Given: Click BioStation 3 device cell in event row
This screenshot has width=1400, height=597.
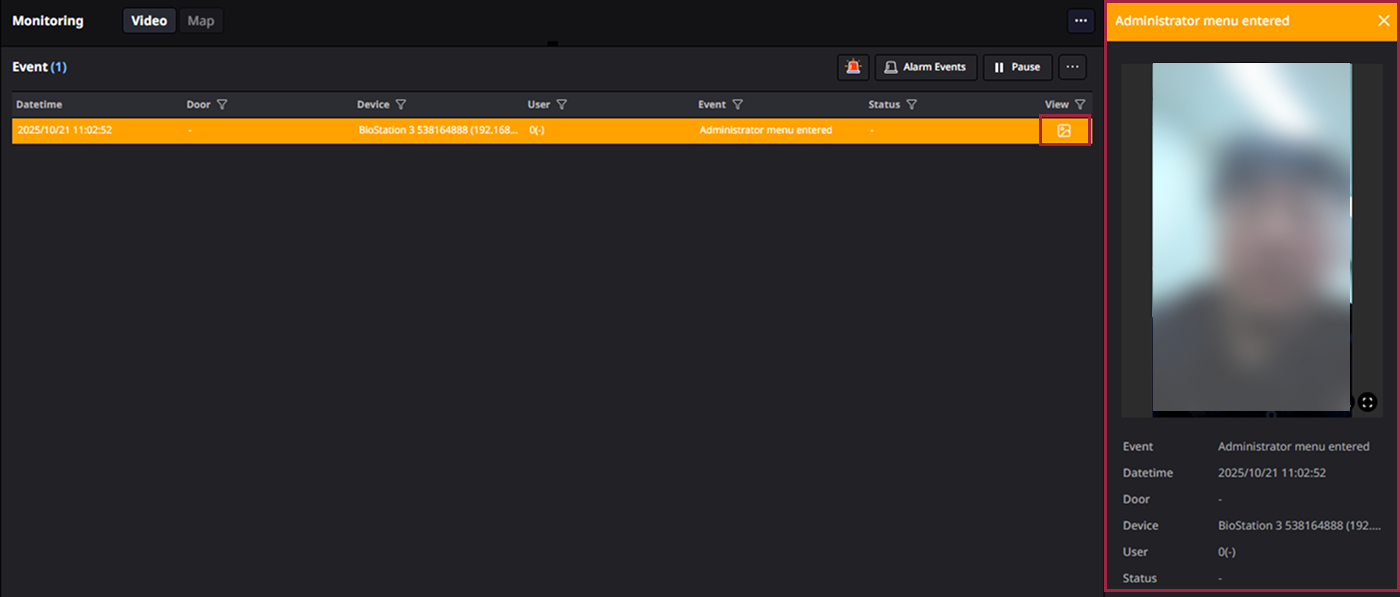Looking at the screenshot, I should tap(438, 131).
